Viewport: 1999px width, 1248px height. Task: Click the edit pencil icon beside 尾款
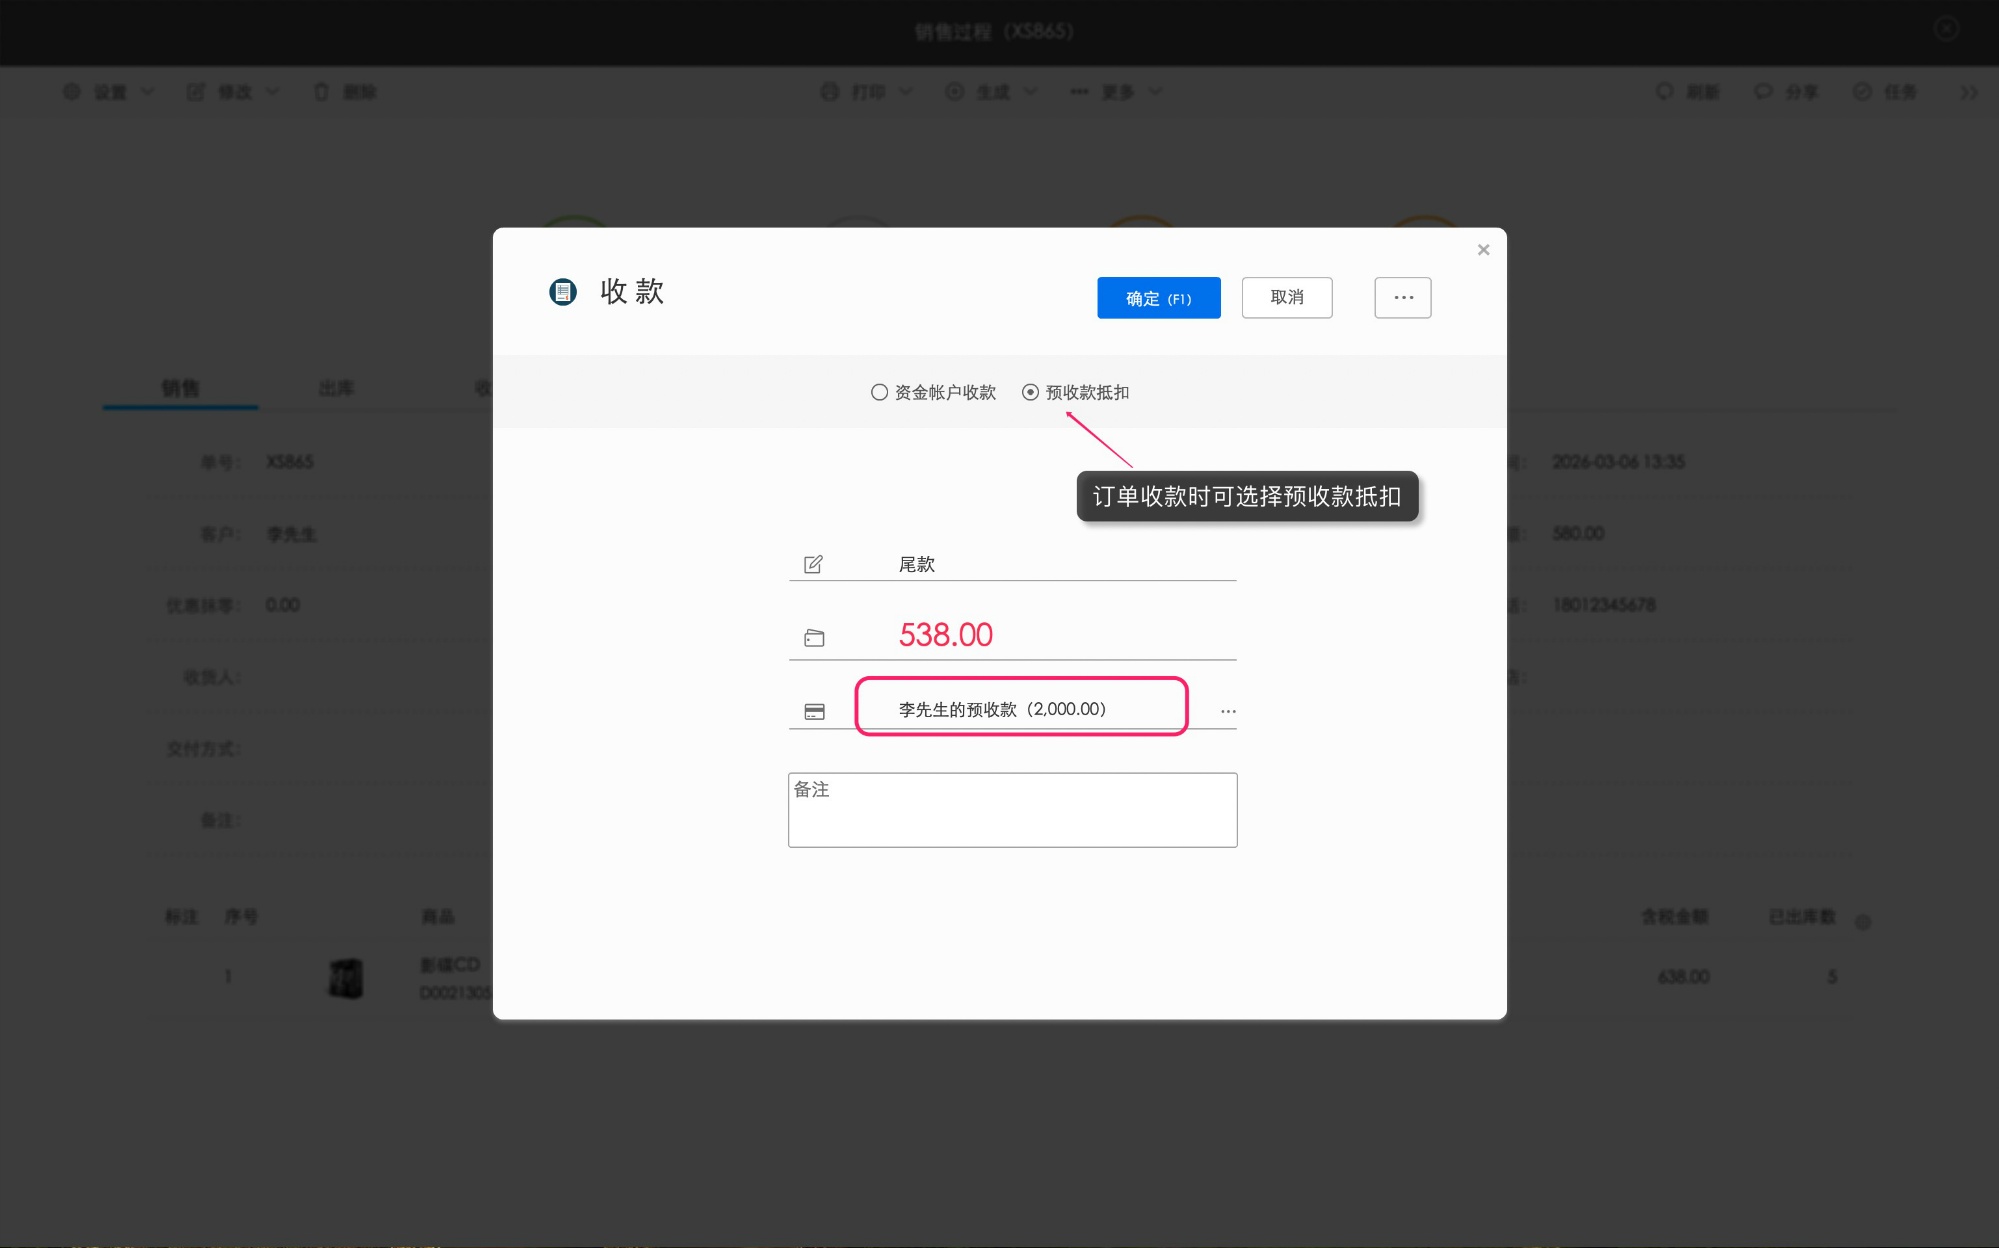[814, 563]
